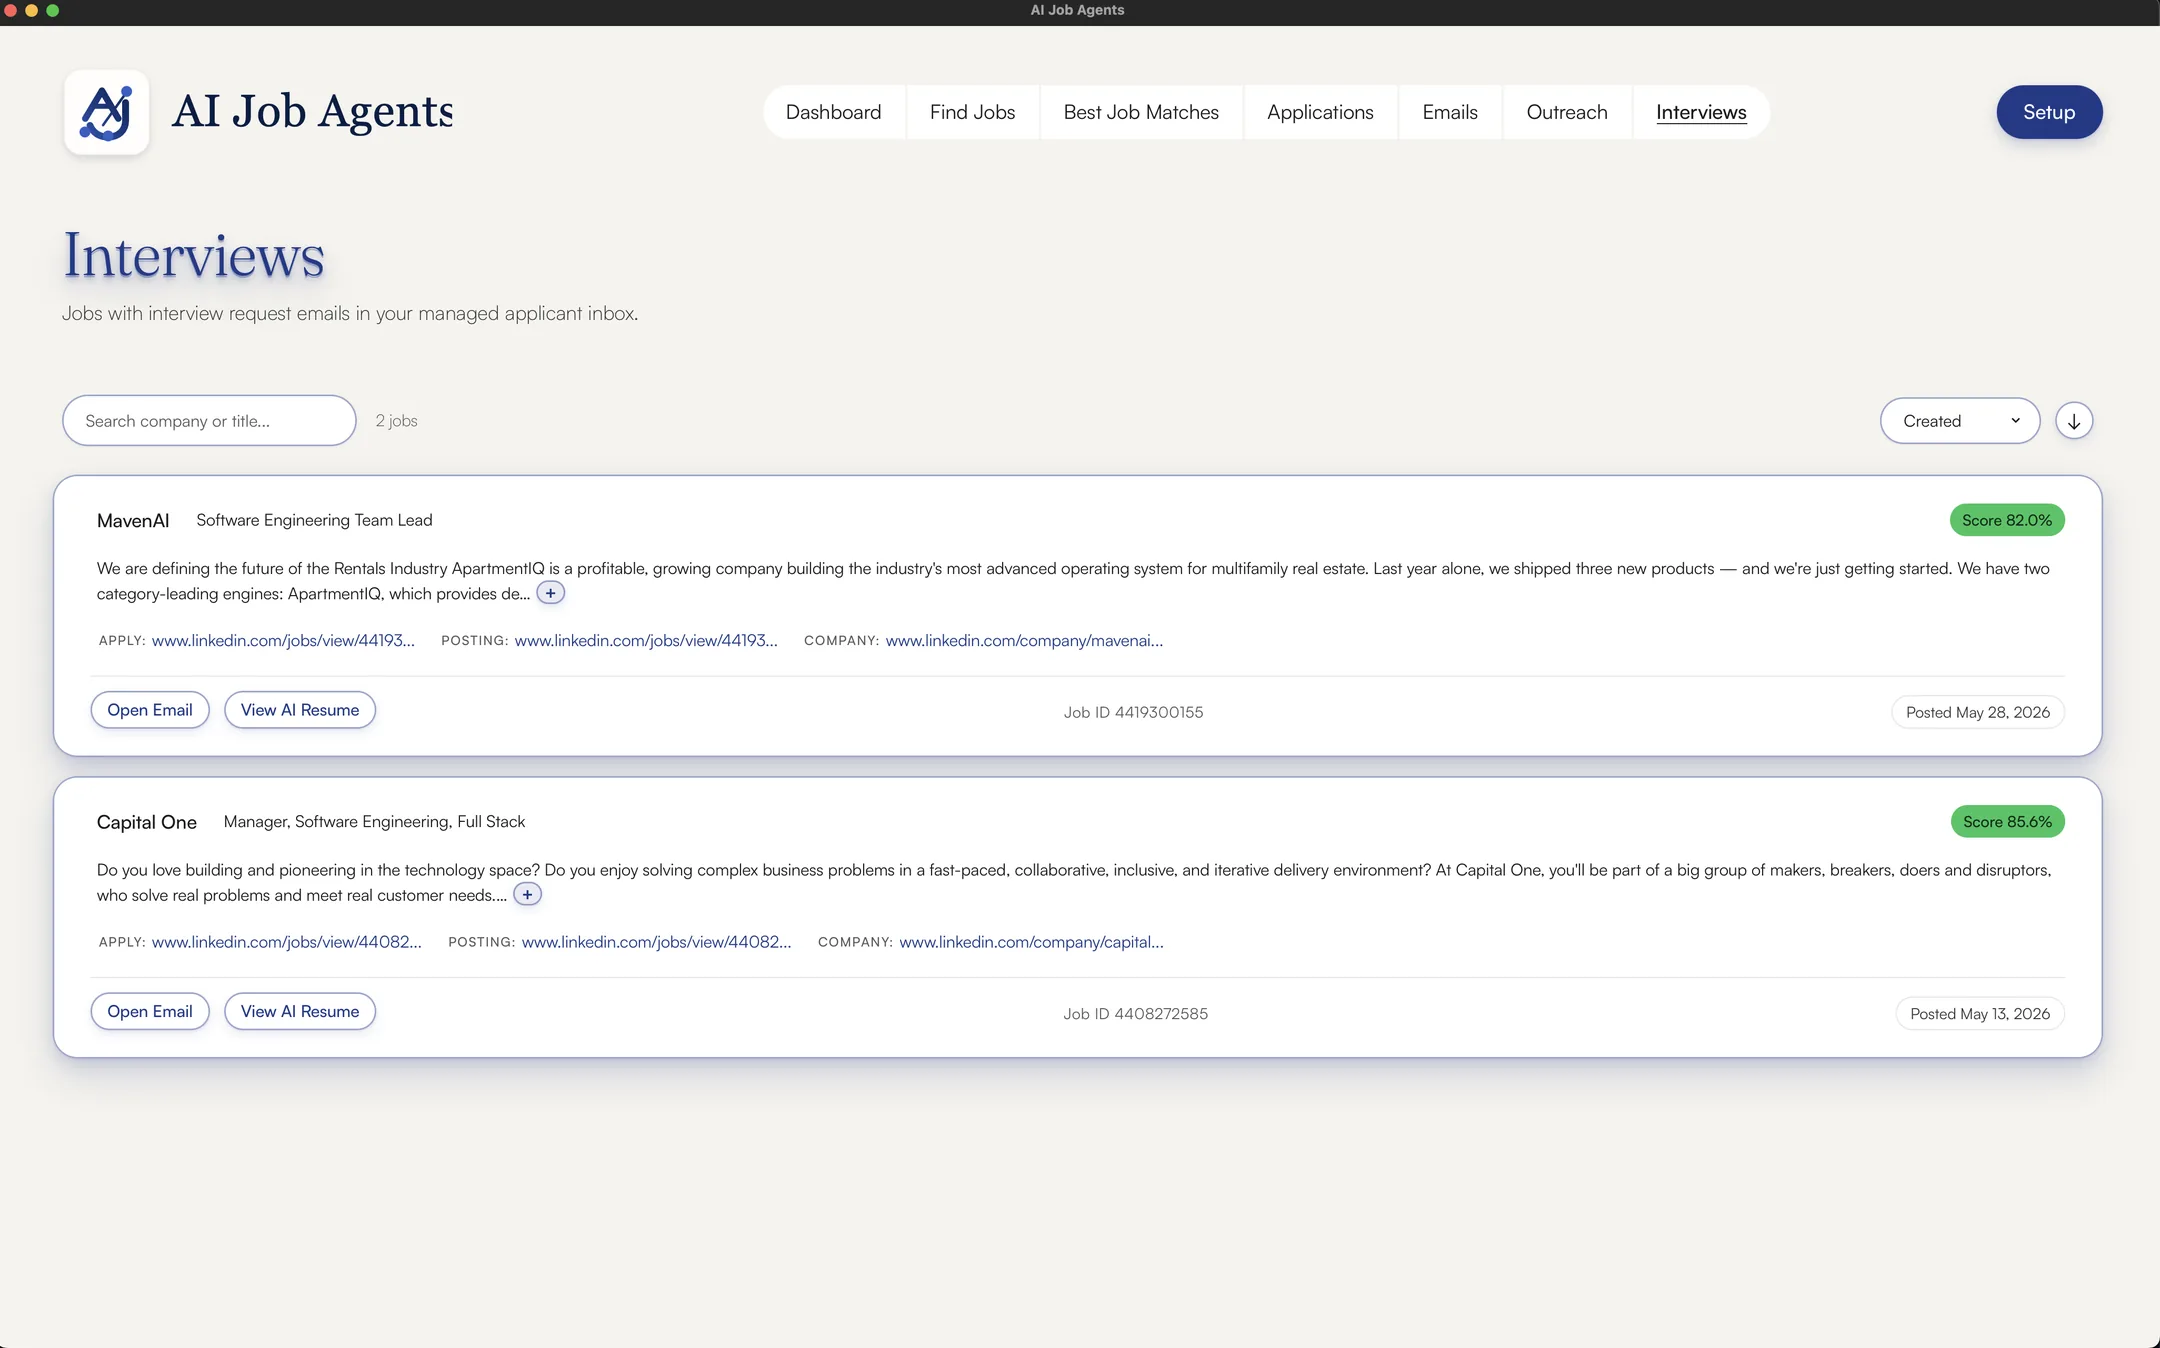The width and height of the screenshot is (2160, 1348).
Task: Click the yellow window minimize button
Action: (x=32, y=10)
